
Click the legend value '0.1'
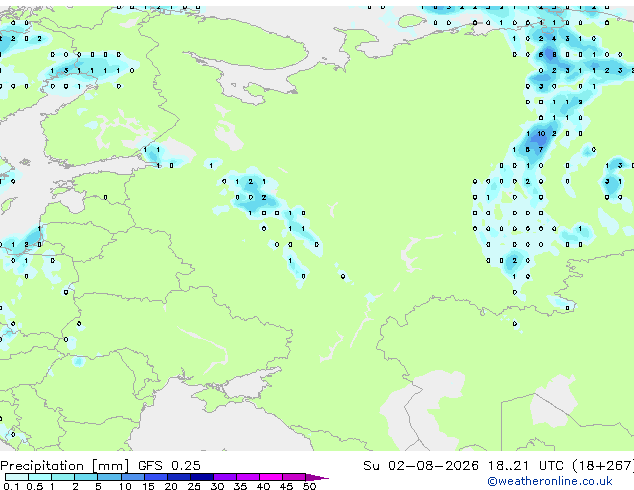coord(11,486)
